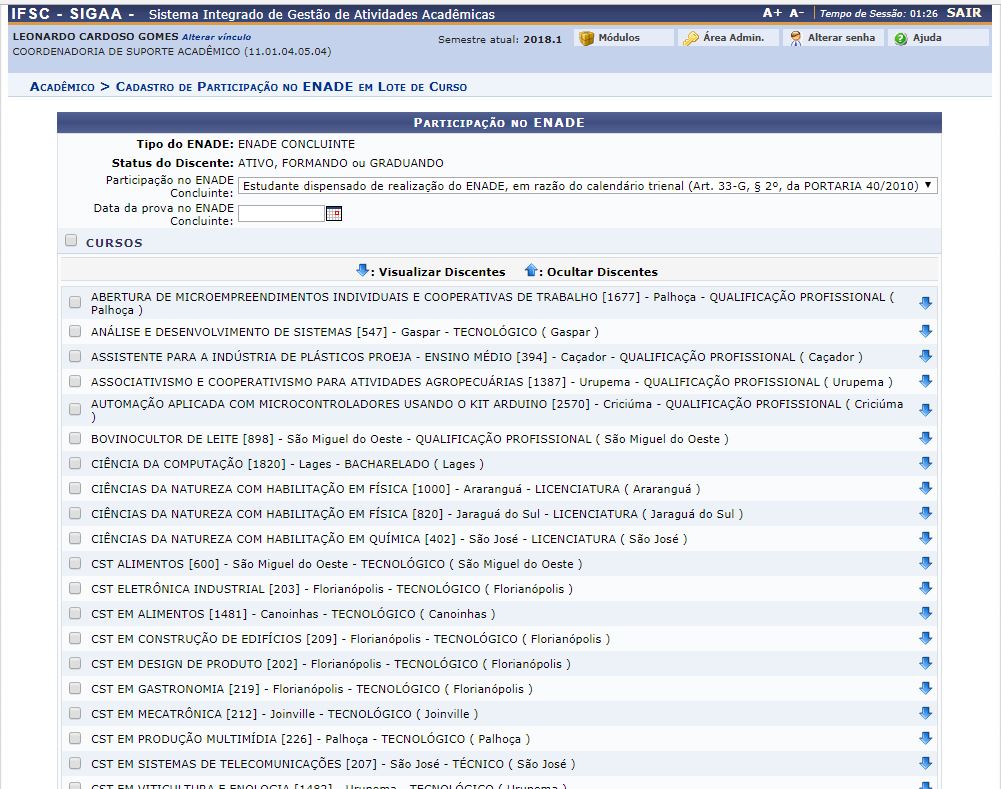Click the ENADE exam date input field

[281, 213]
